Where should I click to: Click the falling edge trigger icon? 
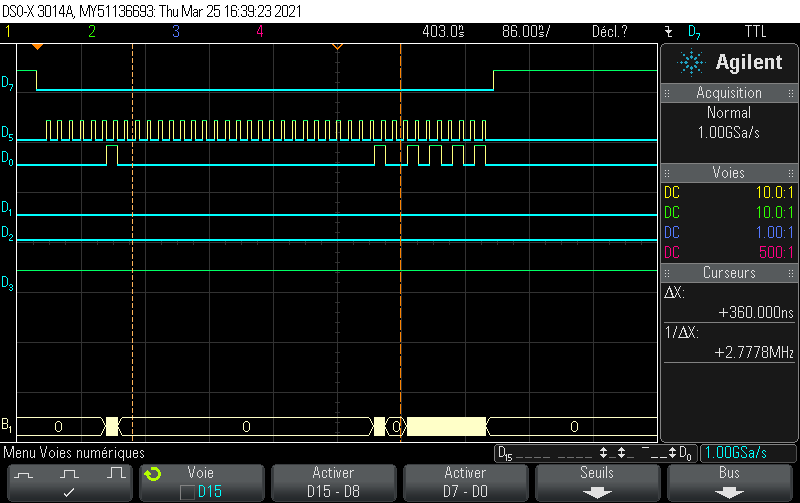(669, 32)
